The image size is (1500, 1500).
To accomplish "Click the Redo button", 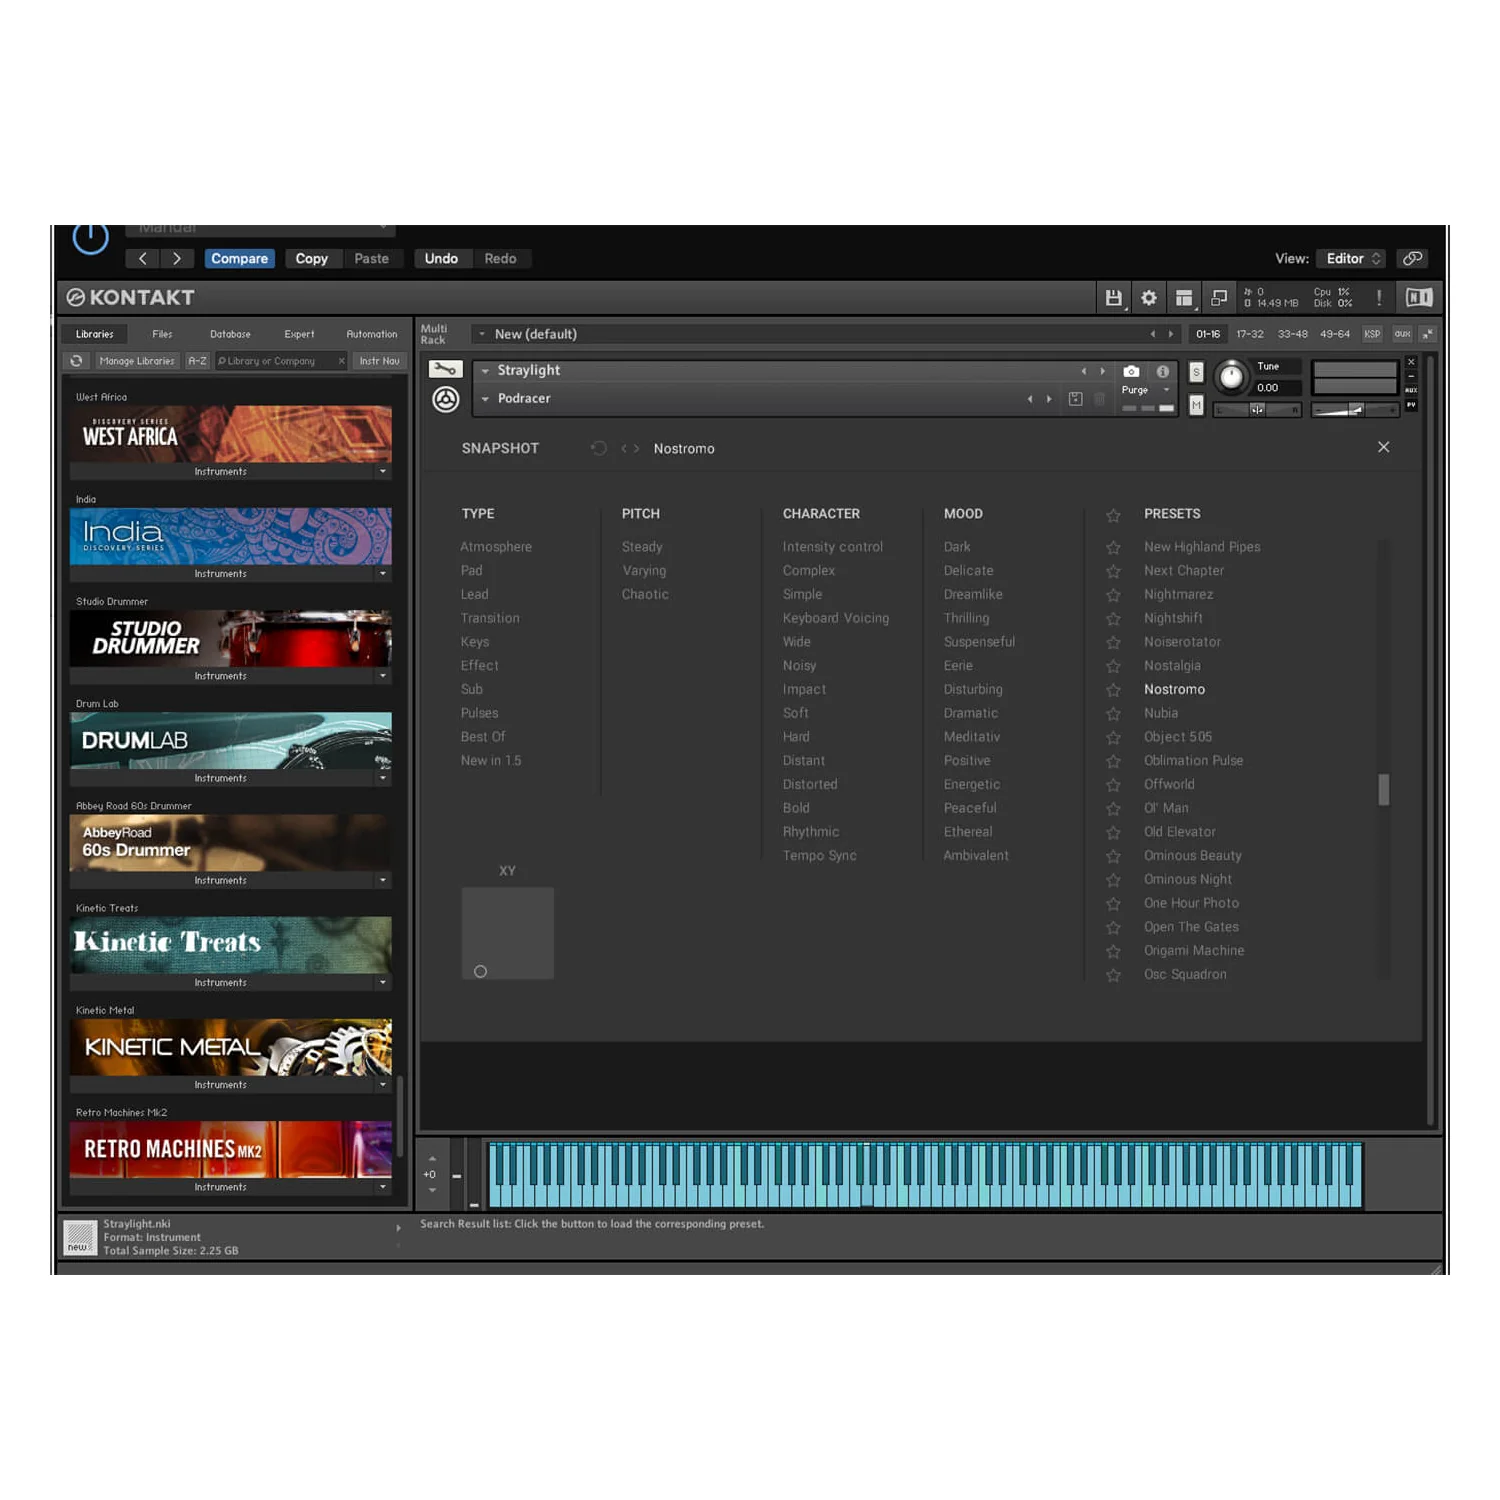I will point(500,259).
